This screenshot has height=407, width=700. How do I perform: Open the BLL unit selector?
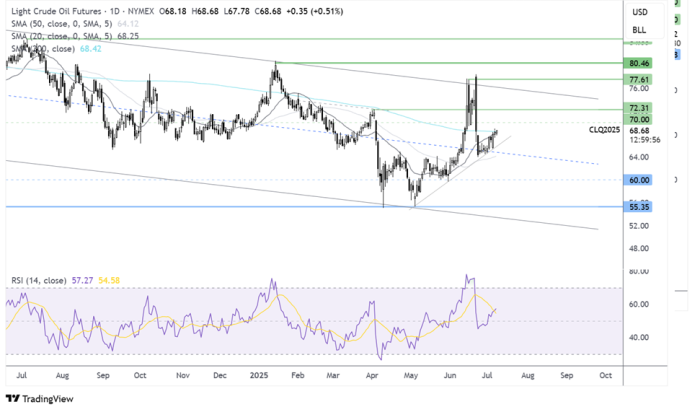tap(639, 30)
